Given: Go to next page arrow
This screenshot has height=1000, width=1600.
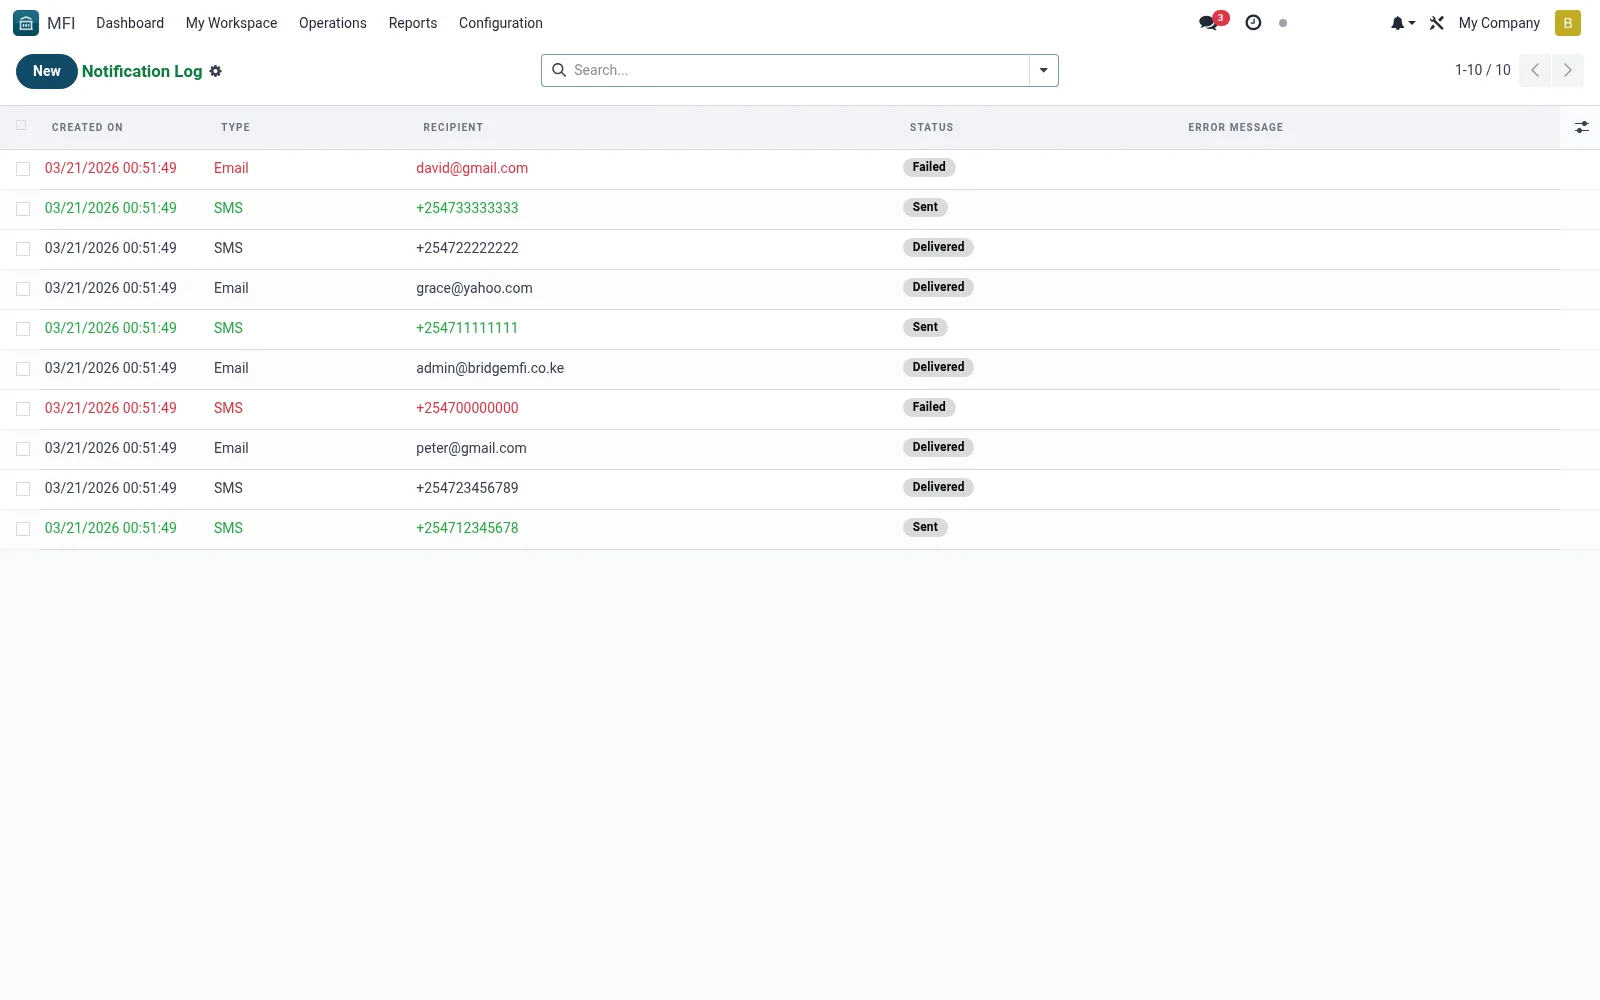Looking at the screenshot, I should tap(1568, 70).
